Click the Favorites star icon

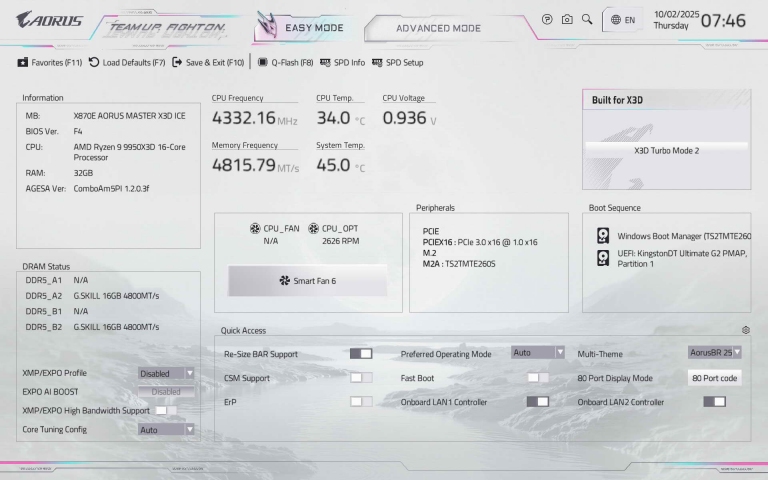point(23,62)
